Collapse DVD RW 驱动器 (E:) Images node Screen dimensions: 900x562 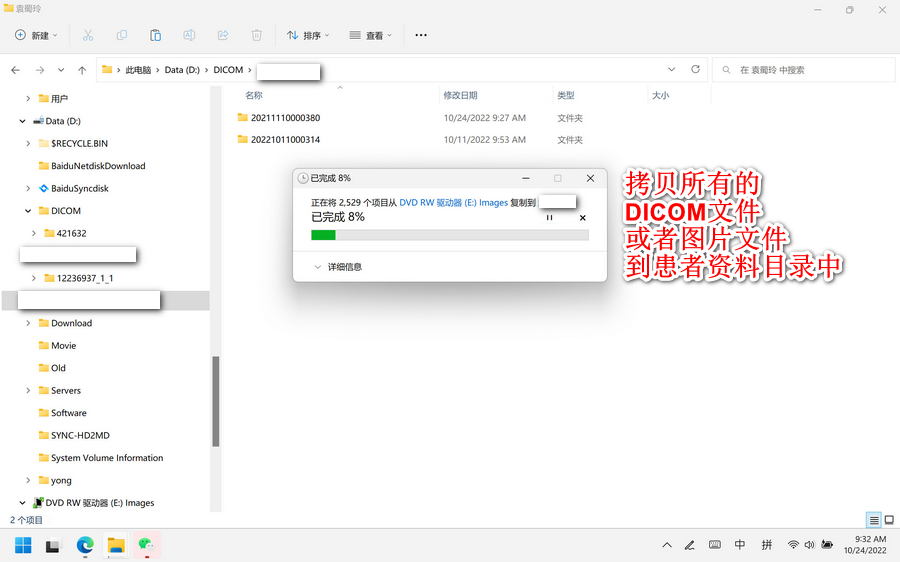pos(22,503)
